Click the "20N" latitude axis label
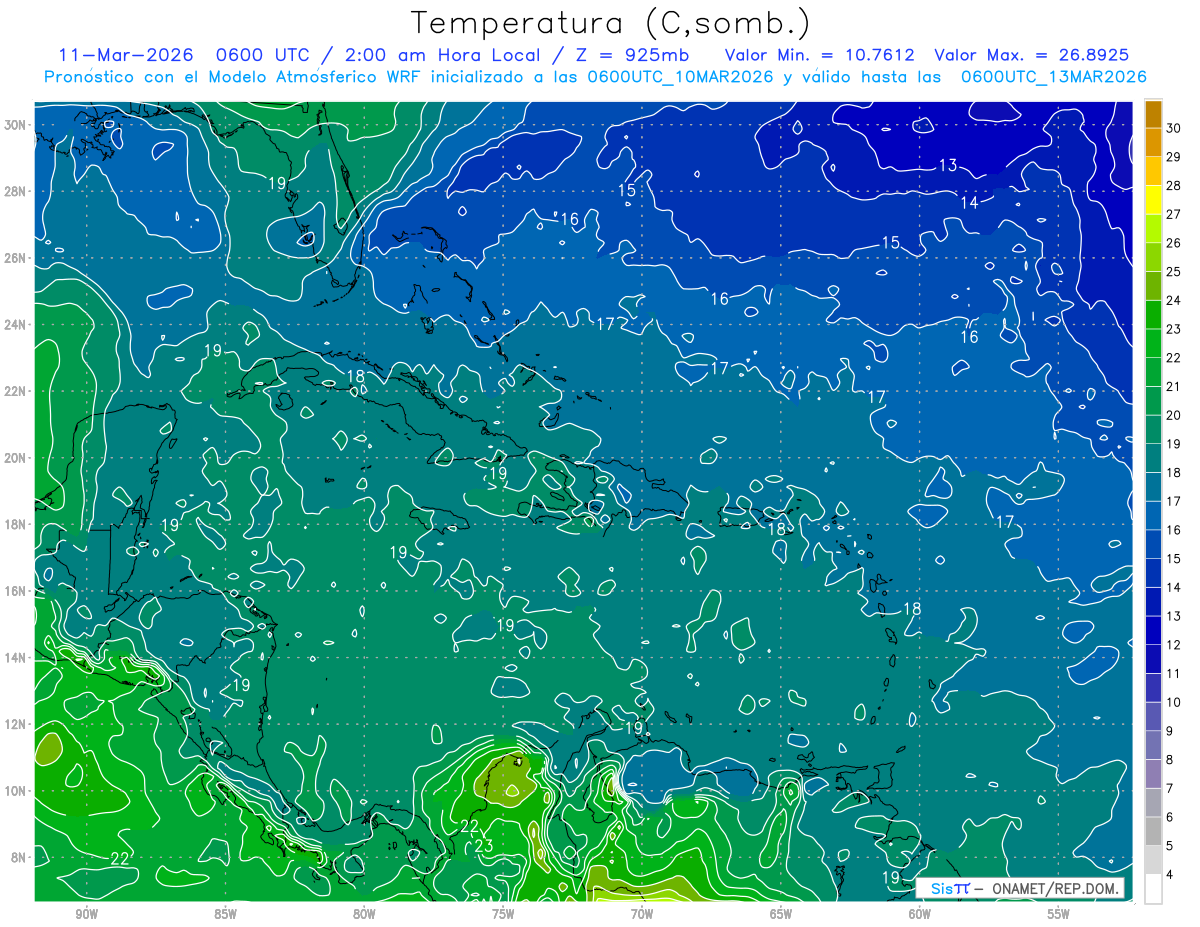 pyautogui.click(x=17, y=458)
